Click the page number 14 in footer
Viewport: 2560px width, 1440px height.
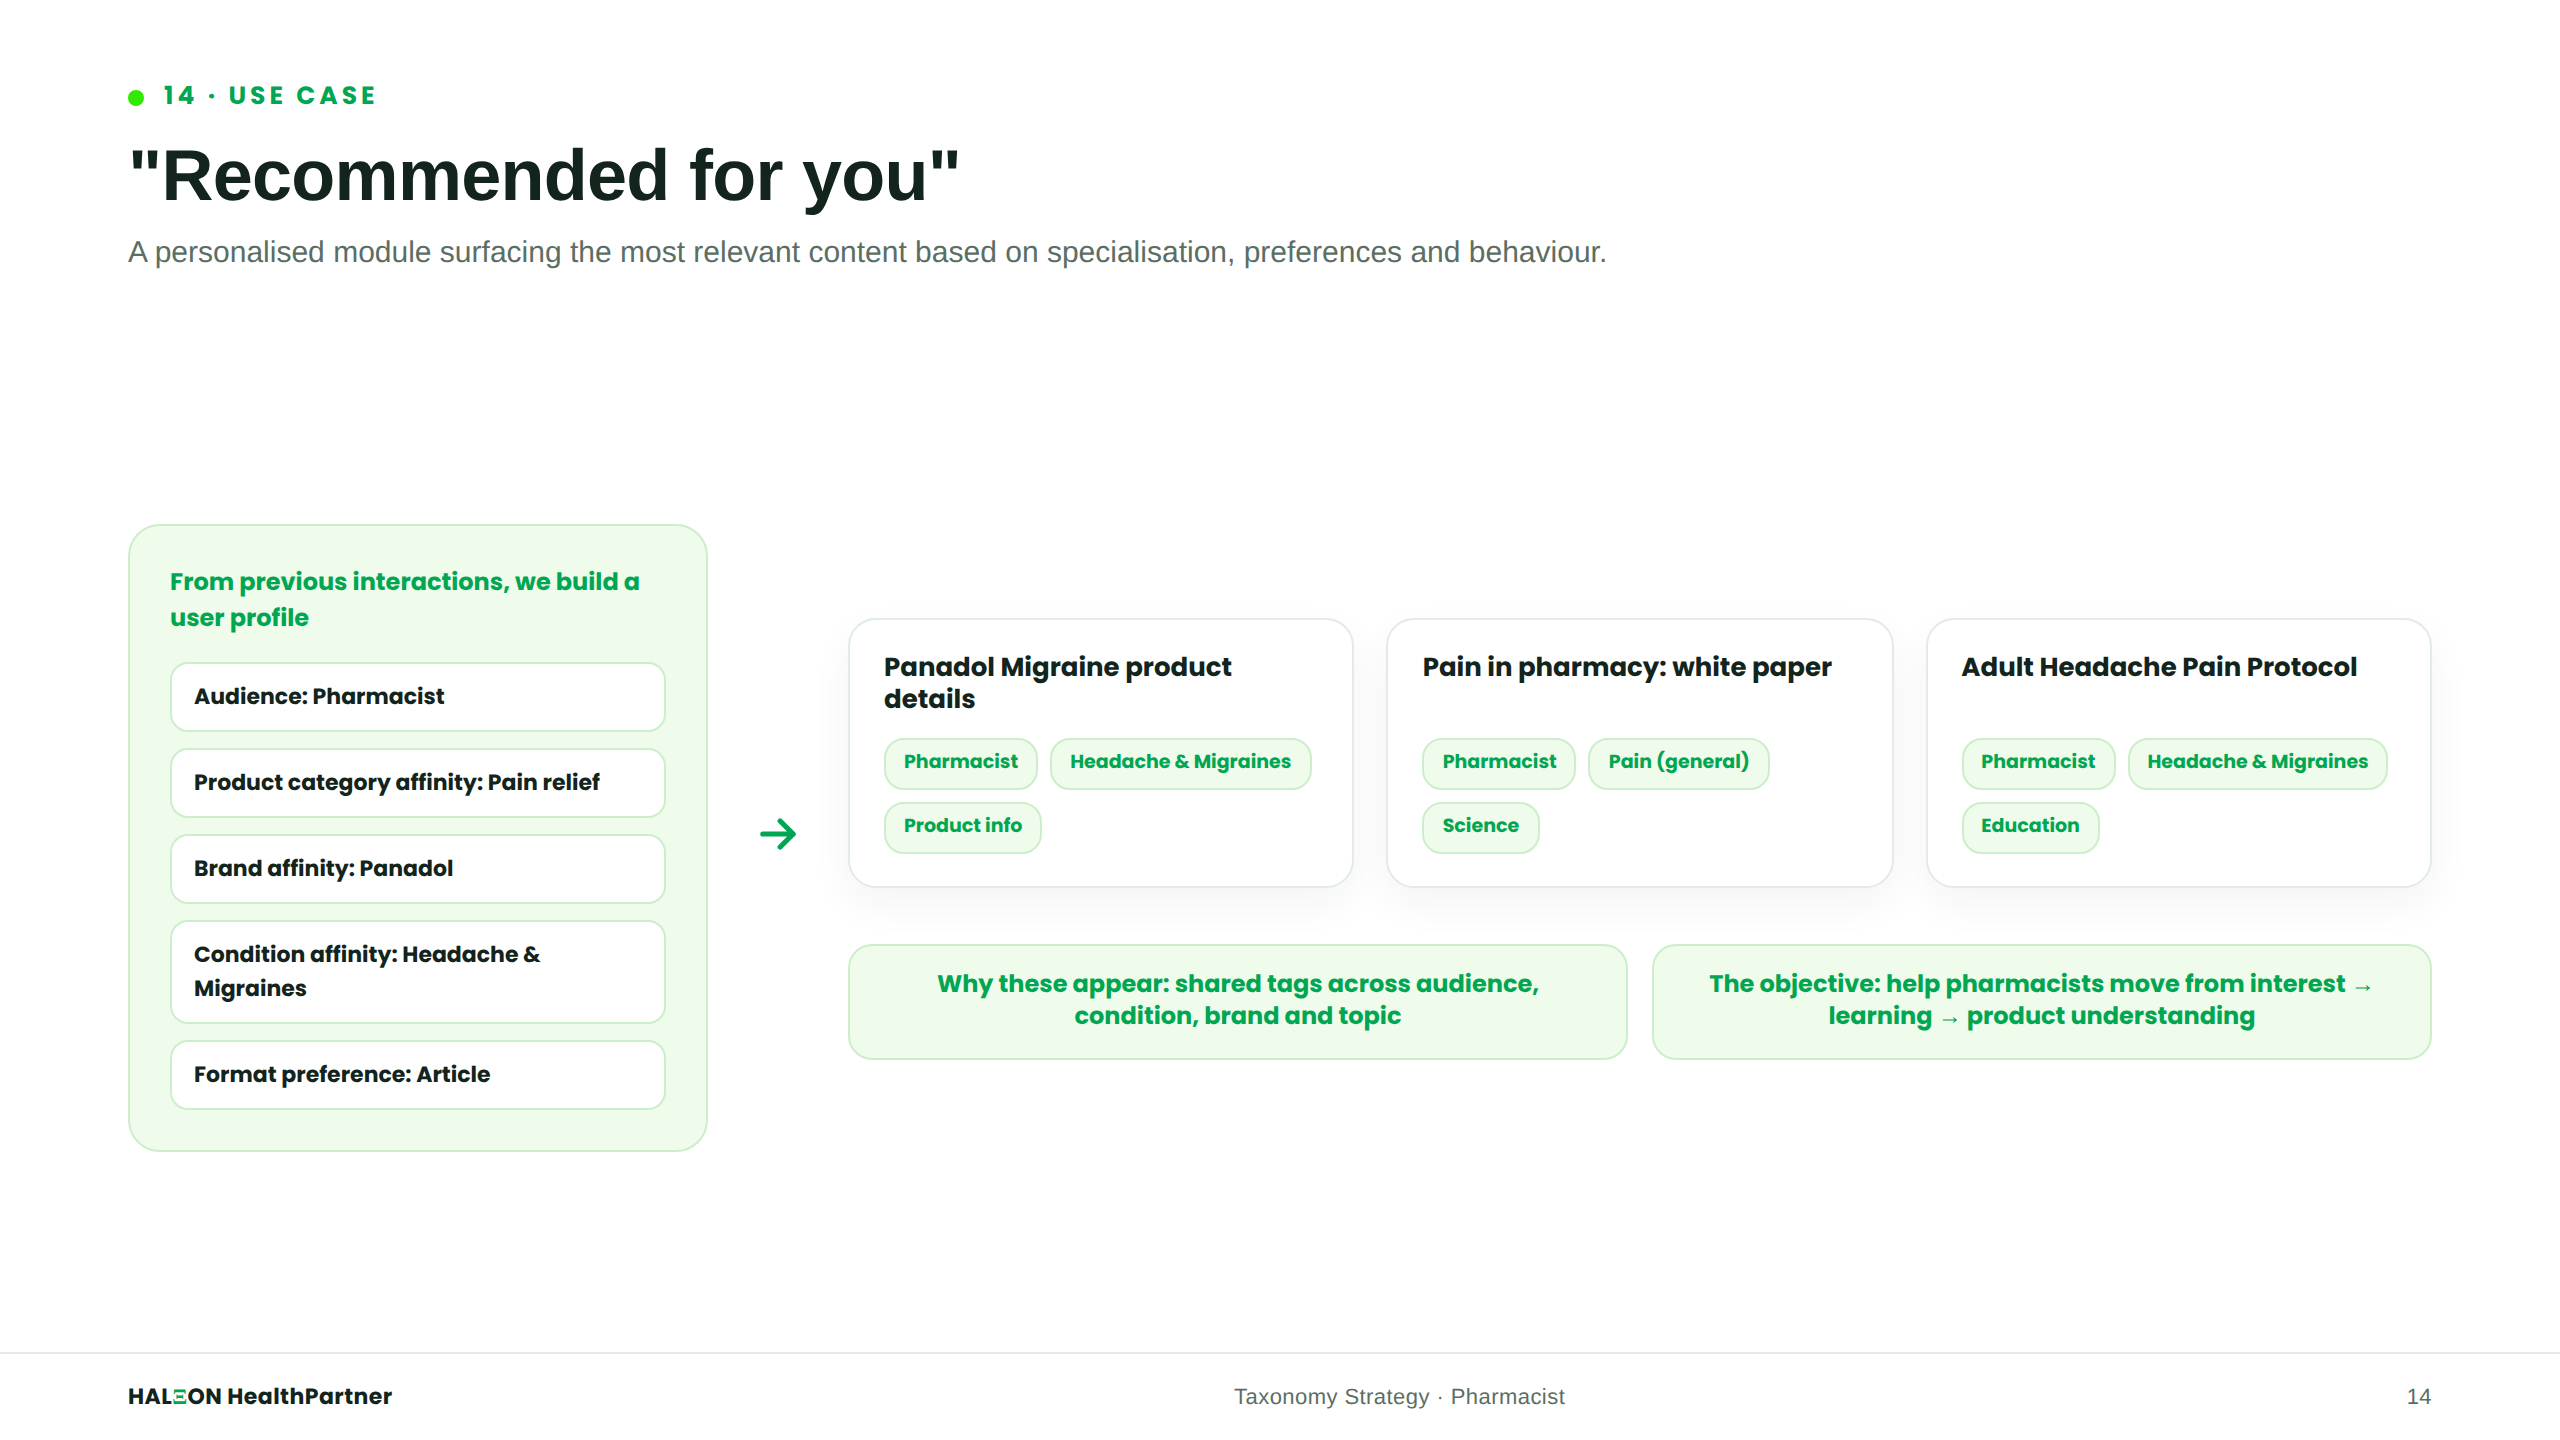pyautogui.click(x=2419, y=1397)
